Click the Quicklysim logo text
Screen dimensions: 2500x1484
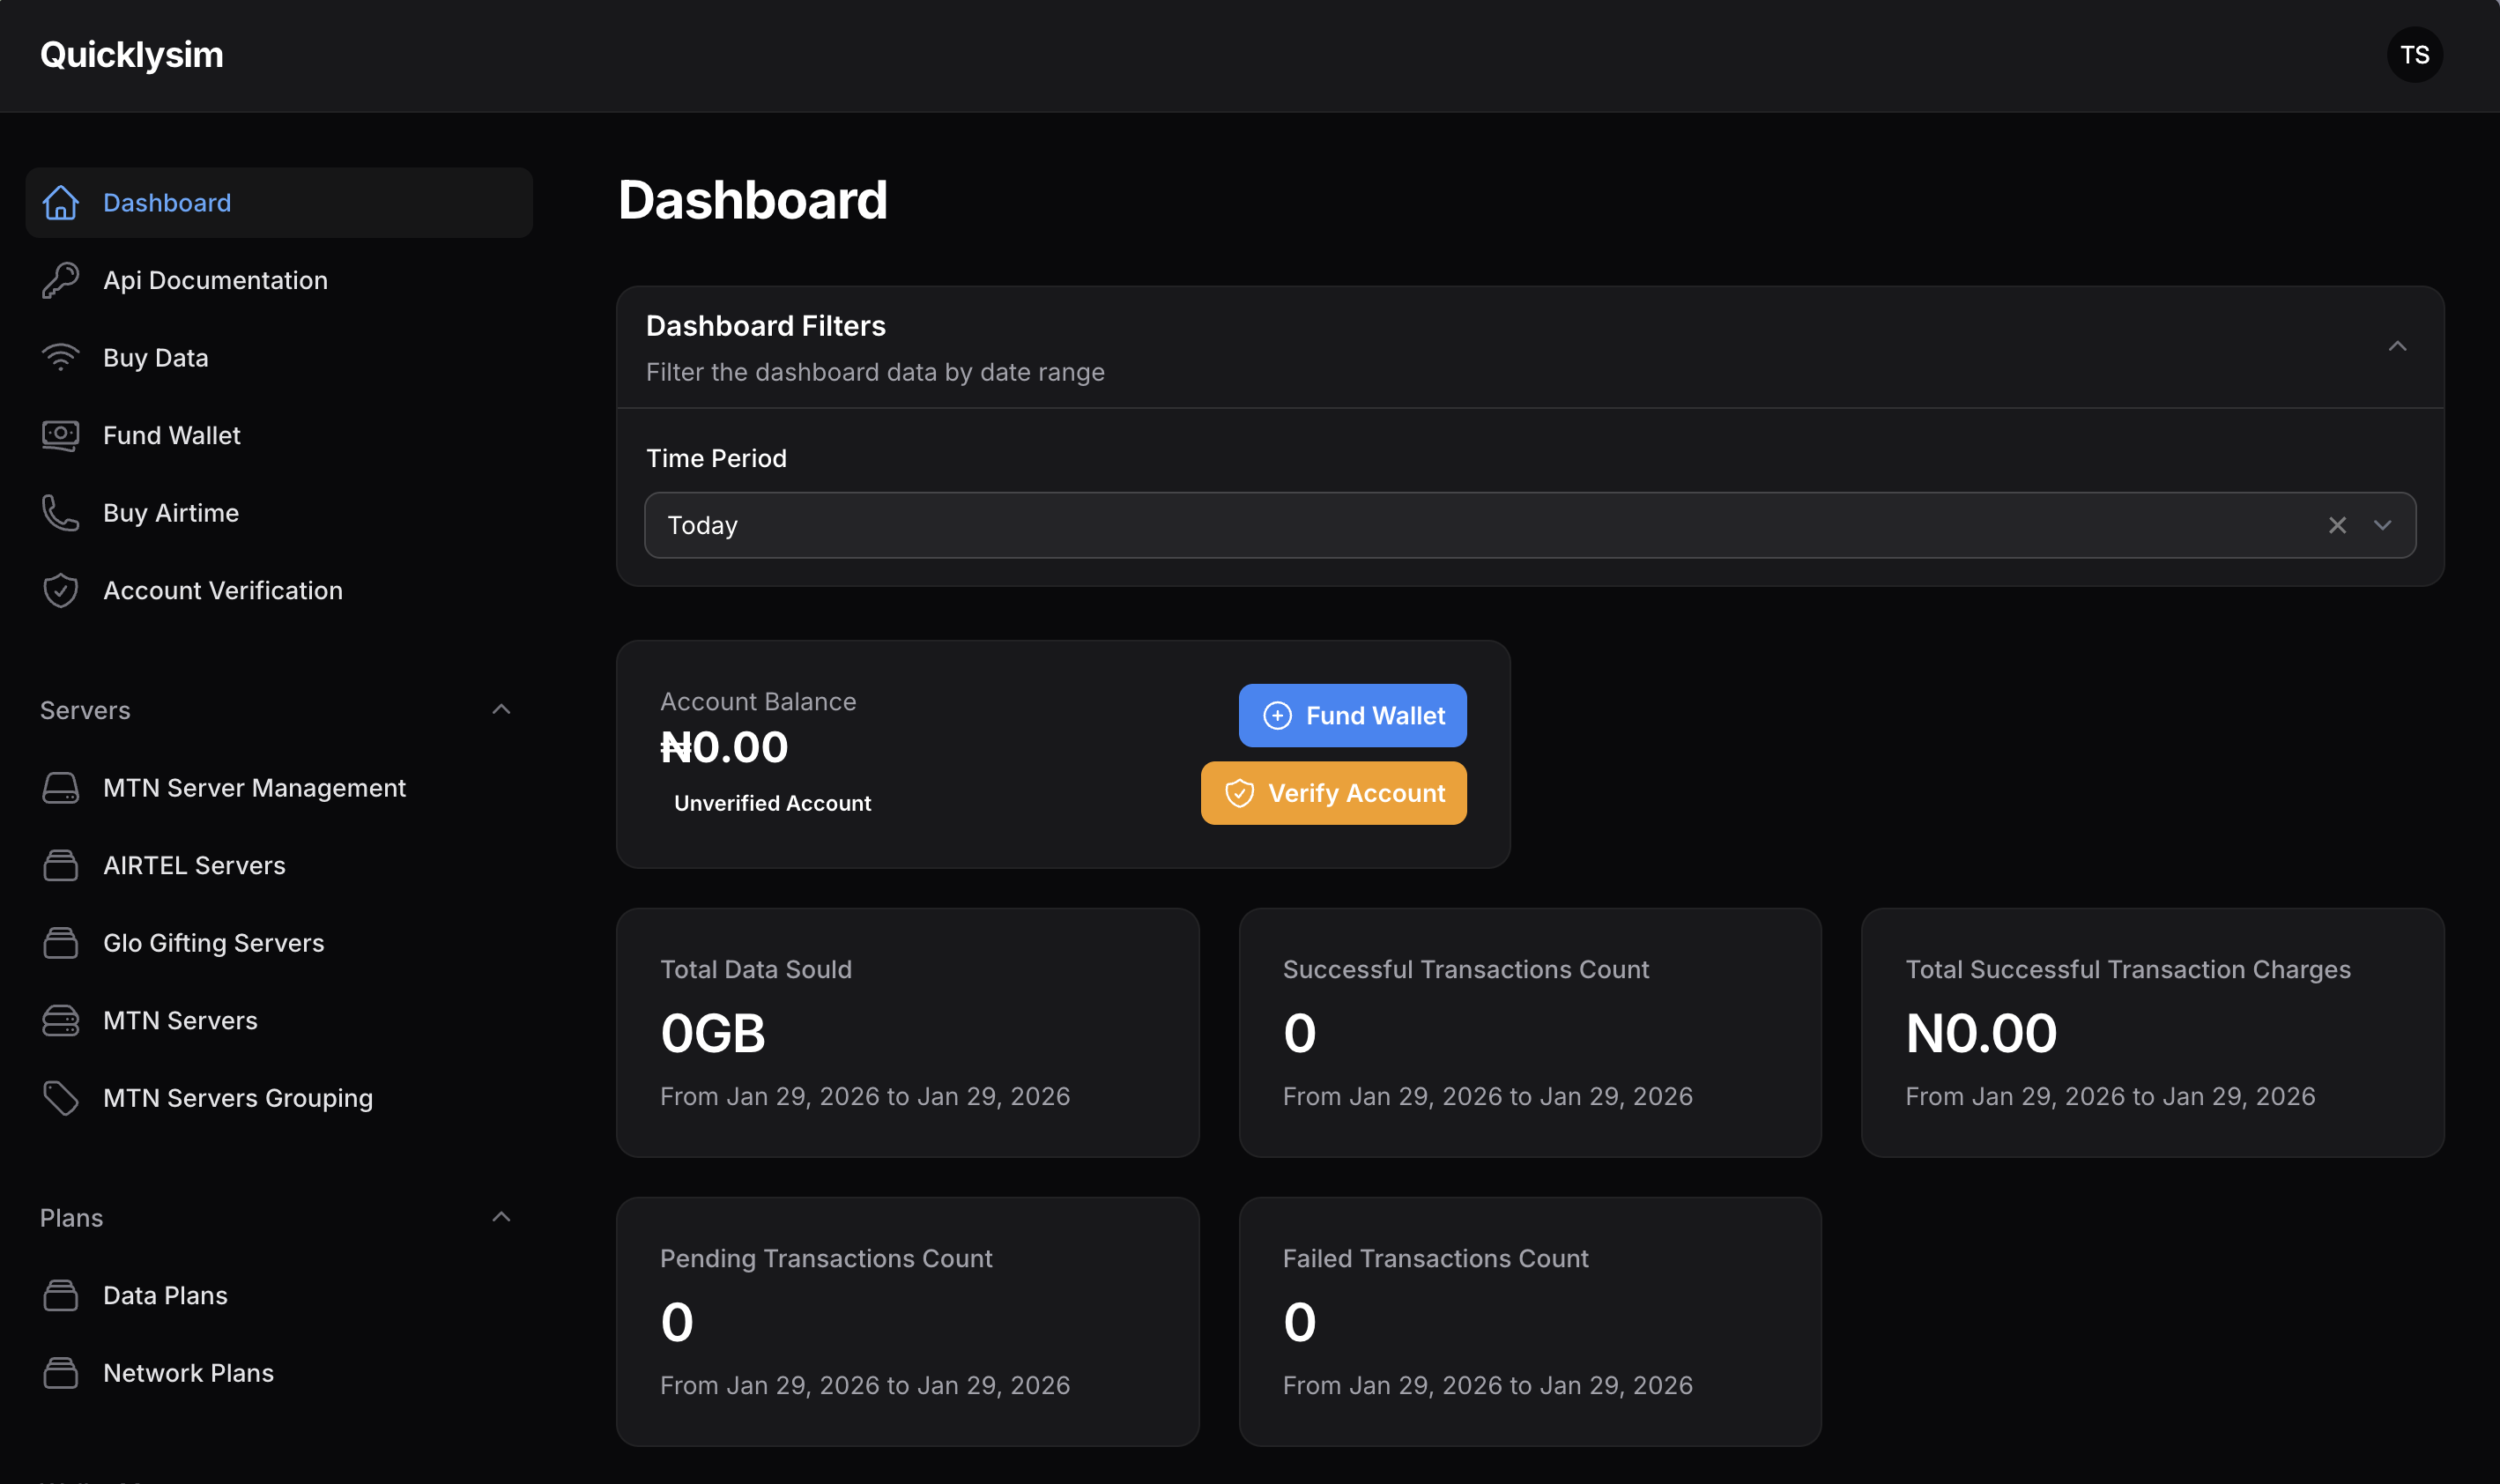click(x=132, y=55)
